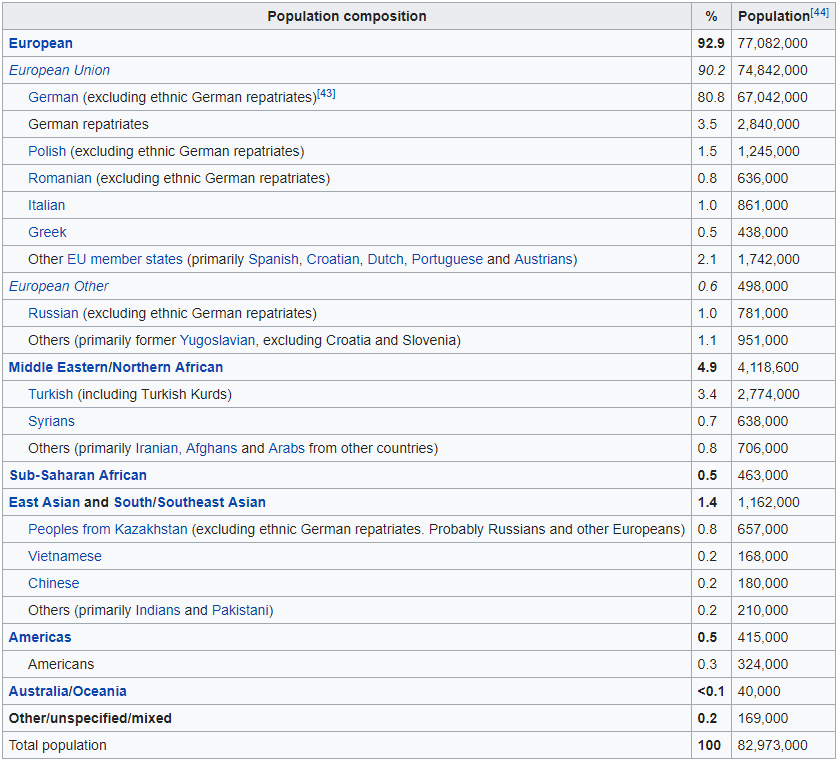The image size is (838, 761).
Task: Open the Portuguese link
Action: tap(447, 259)
